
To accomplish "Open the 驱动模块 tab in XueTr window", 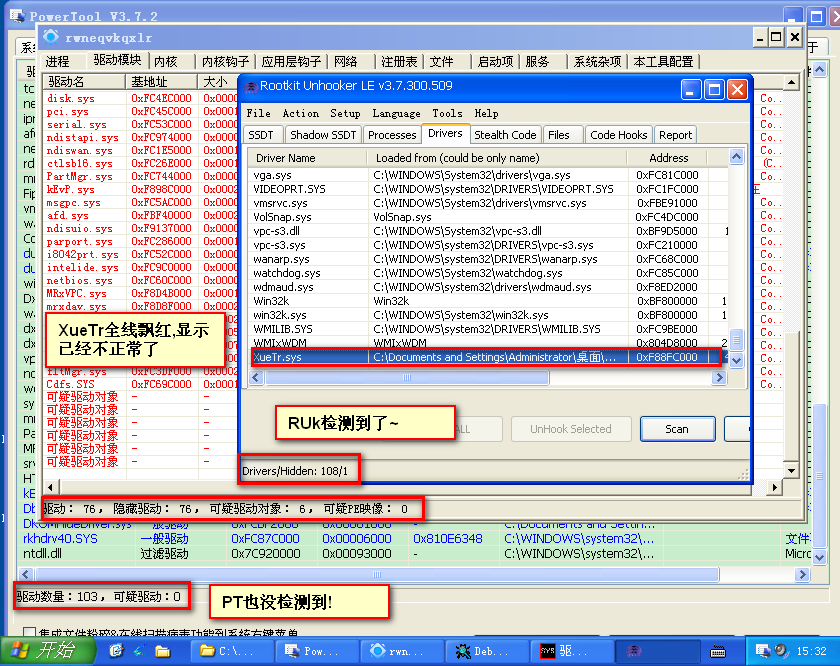I will [117, 60].
